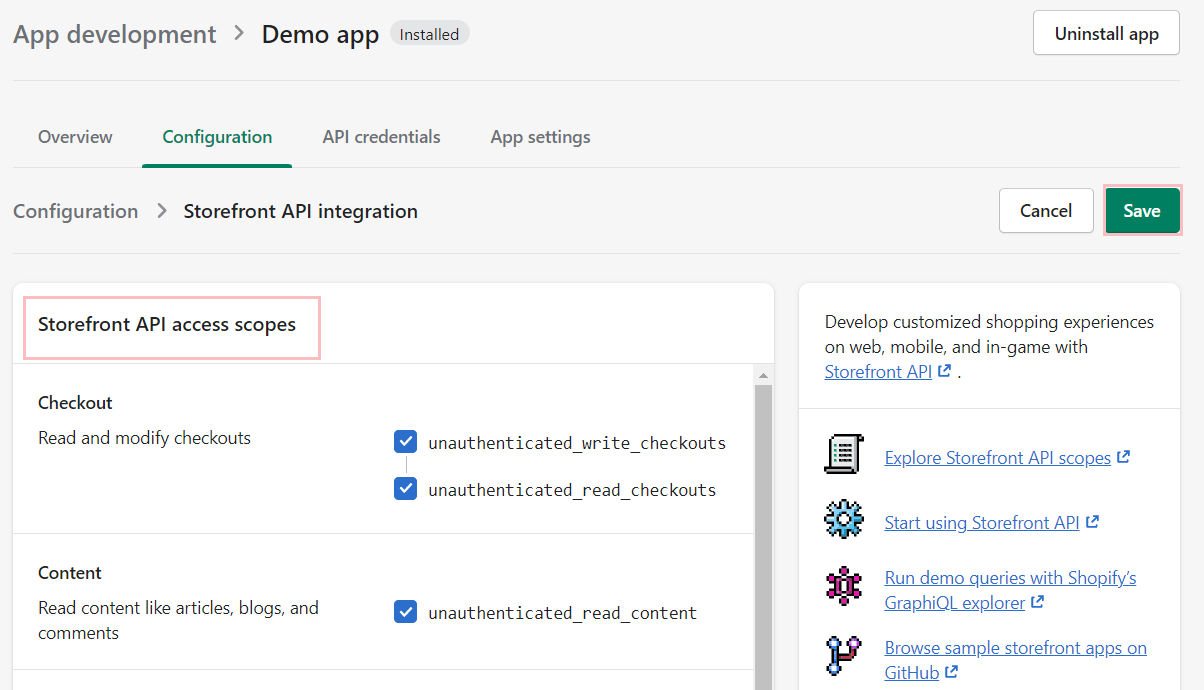The width and height of the screenshot is (1204, 690).
Task: Click the Read and modify checkouts description
Action: (145, 438)
